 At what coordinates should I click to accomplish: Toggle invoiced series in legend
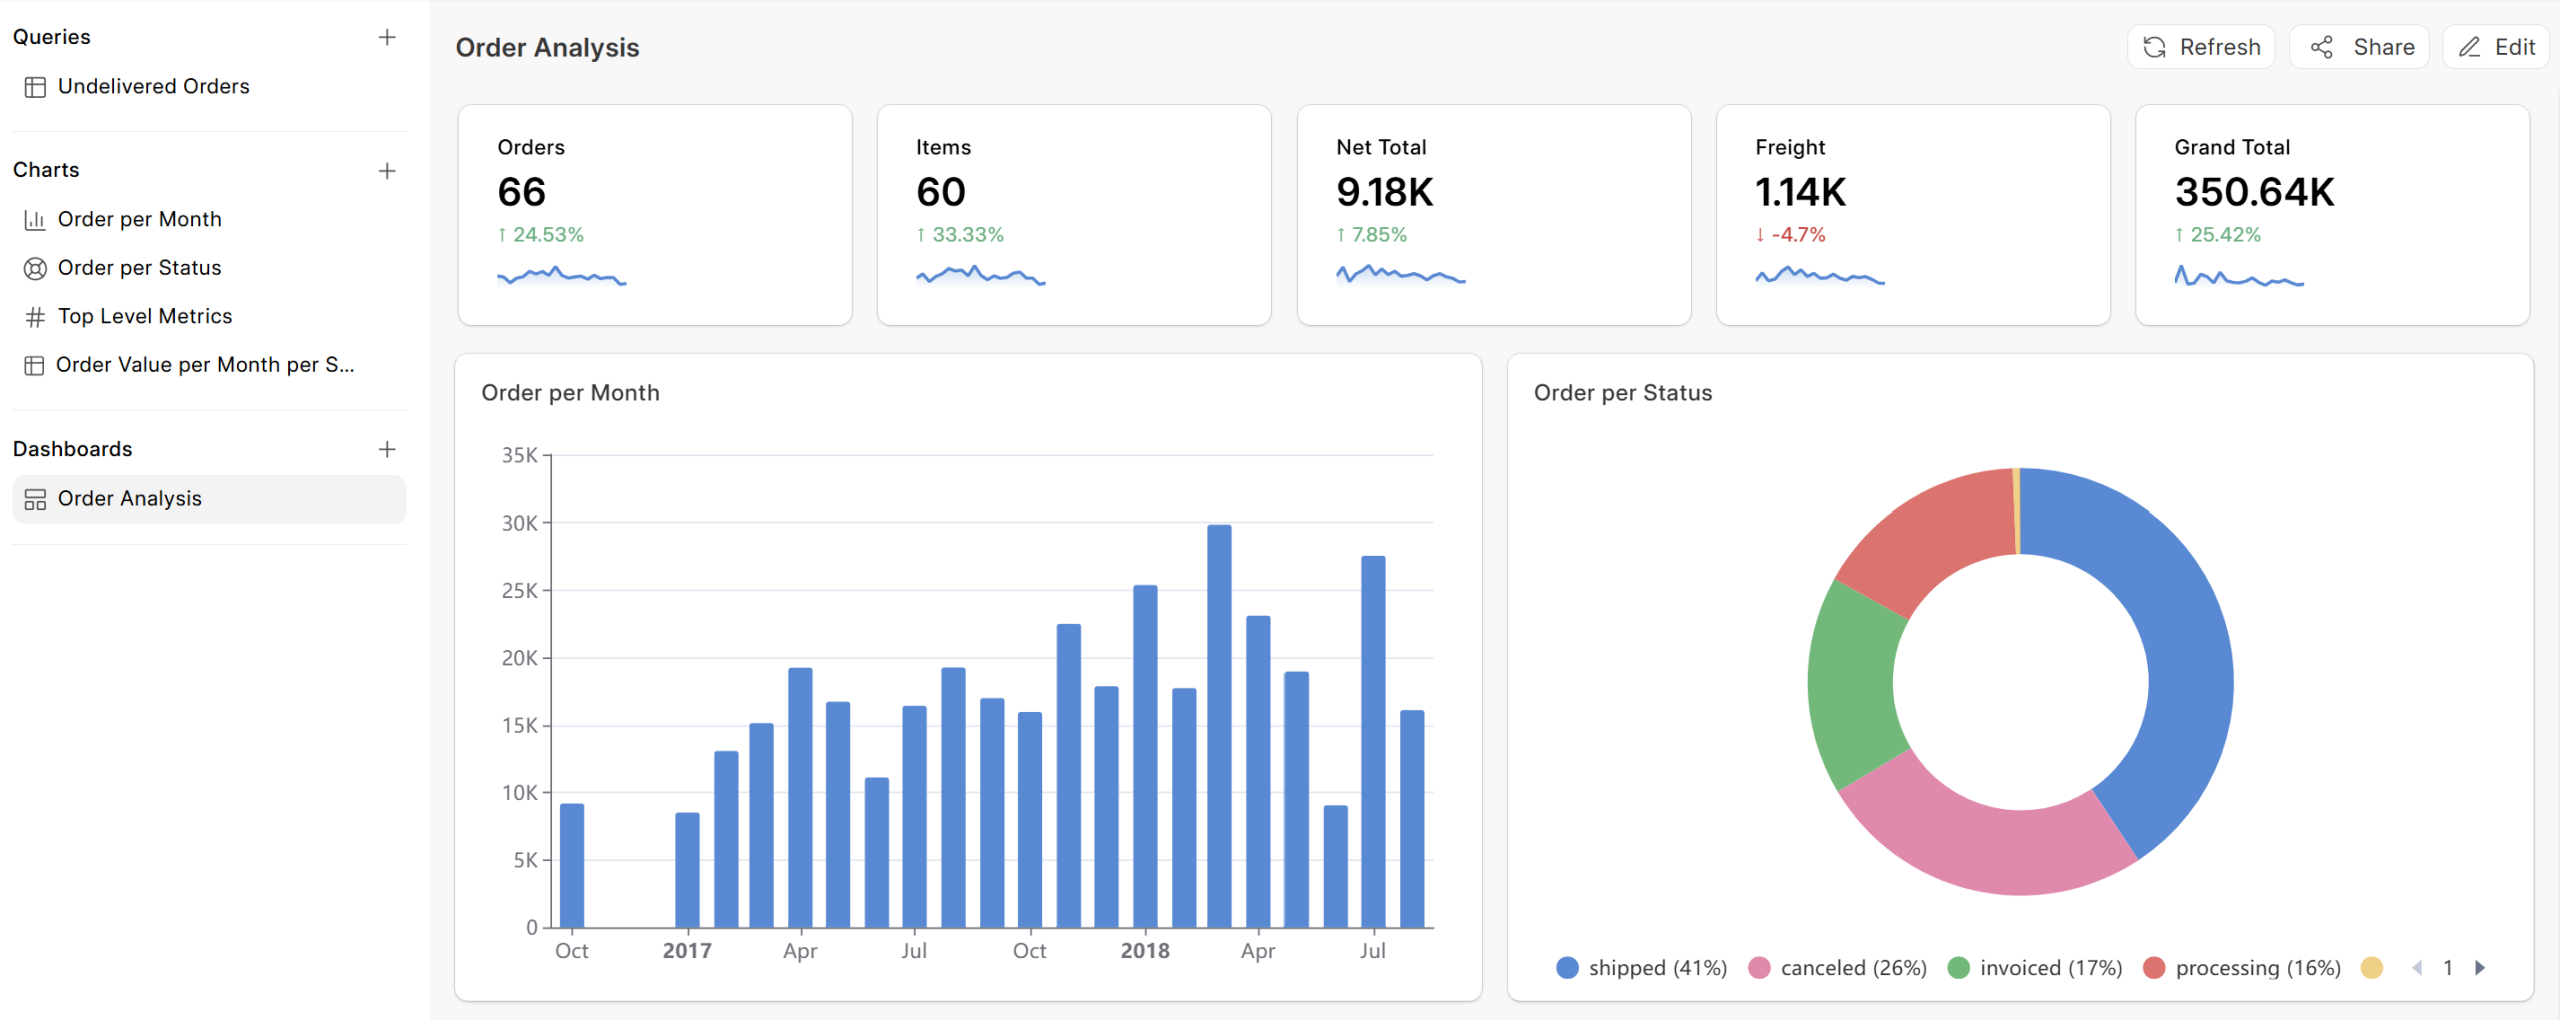click(x=2036, y=968)
